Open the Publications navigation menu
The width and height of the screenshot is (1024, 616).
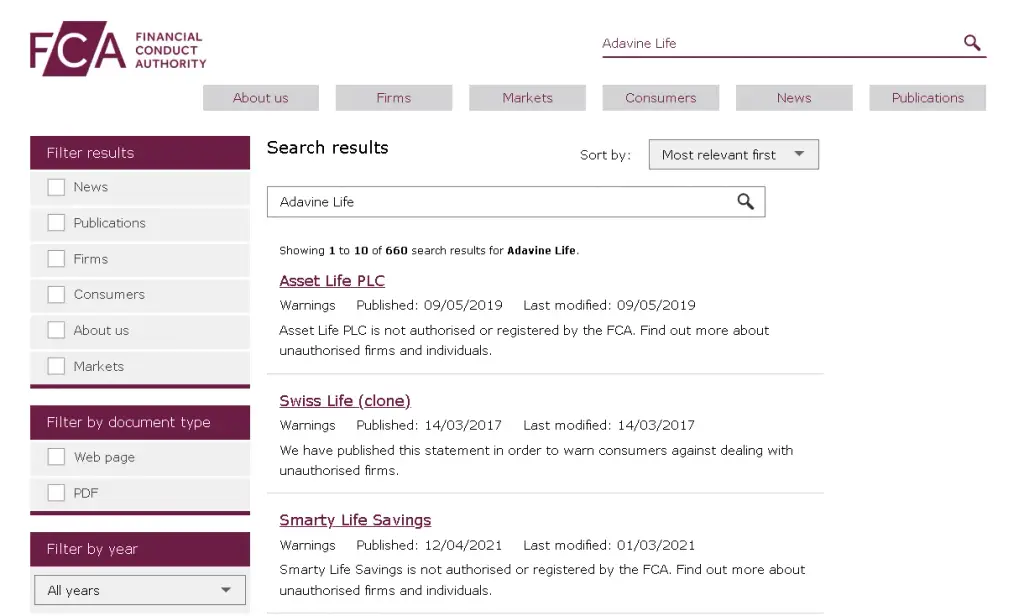click(927, 98)
